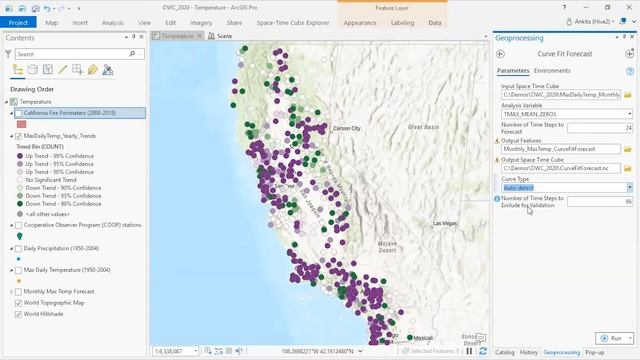Viewport: 640px width, 360px height.
Task: Select the List By Selection icon
Action: (x=48, y=69)
